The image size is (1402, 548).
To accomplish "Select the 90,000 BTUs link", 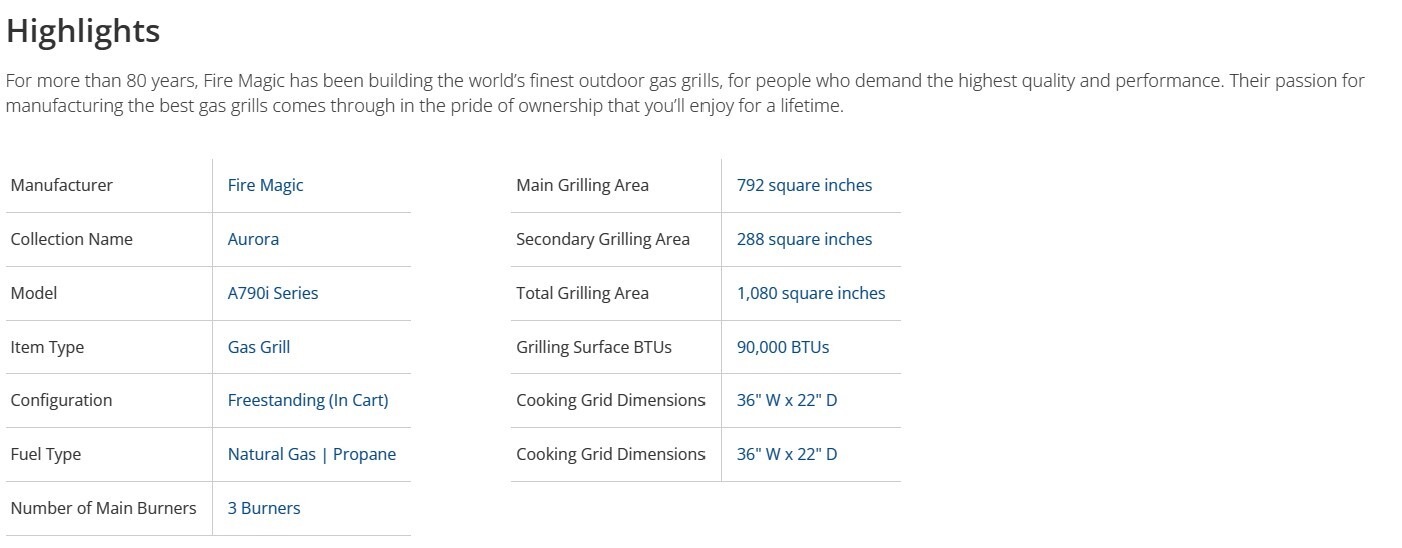I will click(783, 347).
